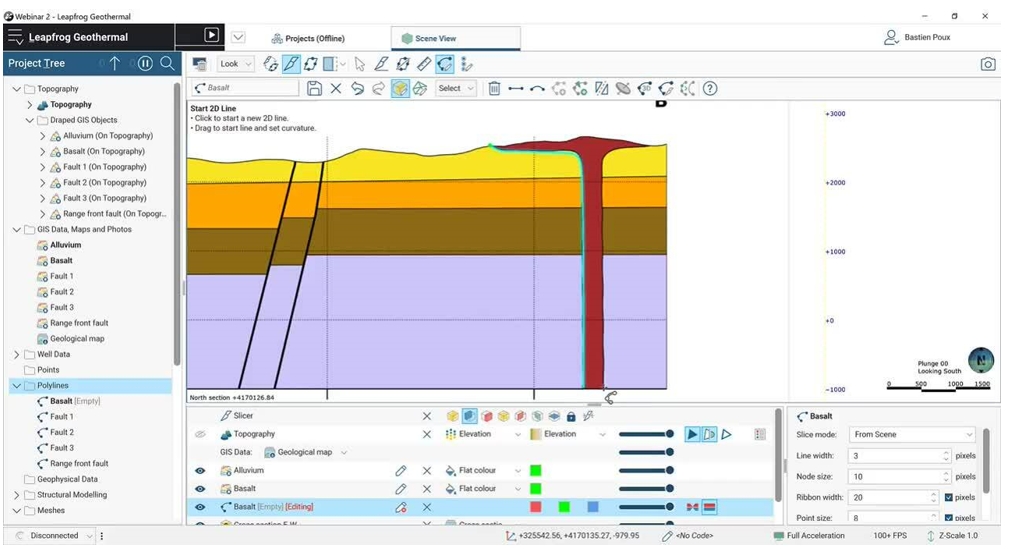Switch to Projects (Offline) tab
The width and height of the screenshot is (1010, 549).
click(x=308, y=38)
